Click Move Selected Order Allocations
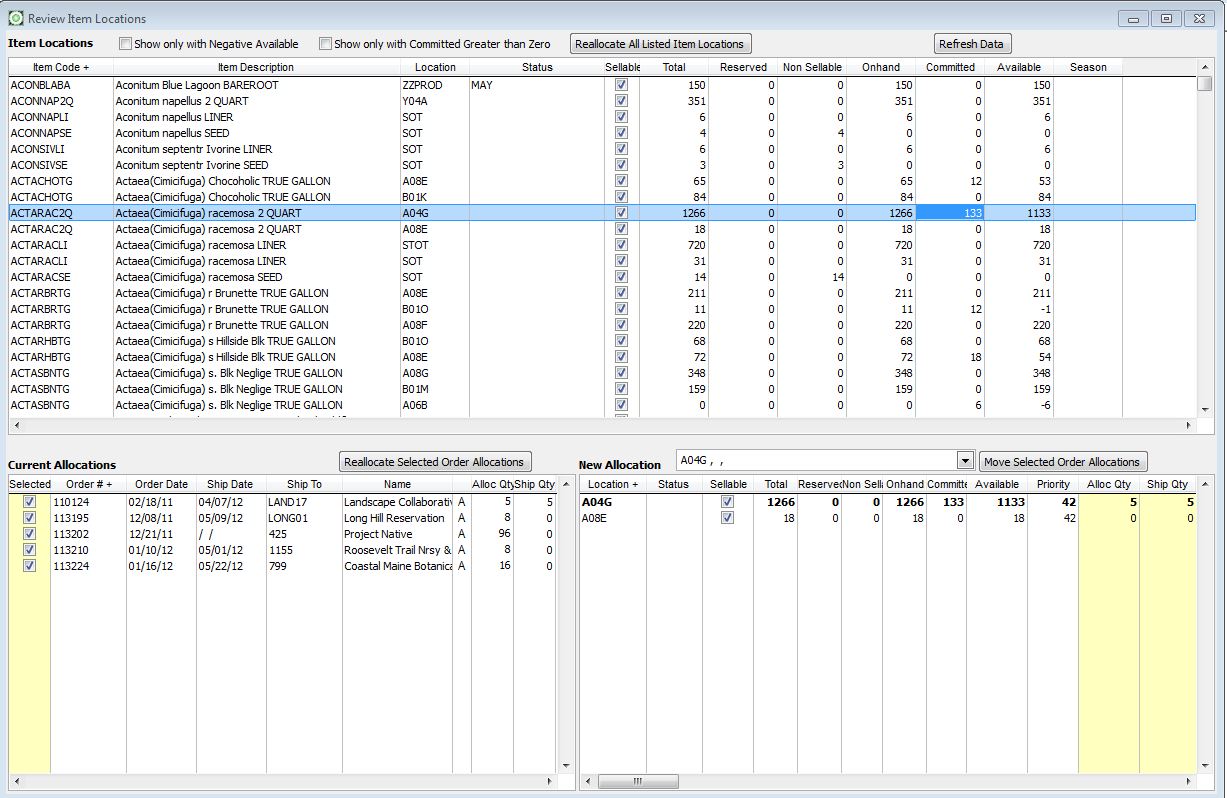The width and height of the screenshot is (1227, 798). coord(1062,462)
